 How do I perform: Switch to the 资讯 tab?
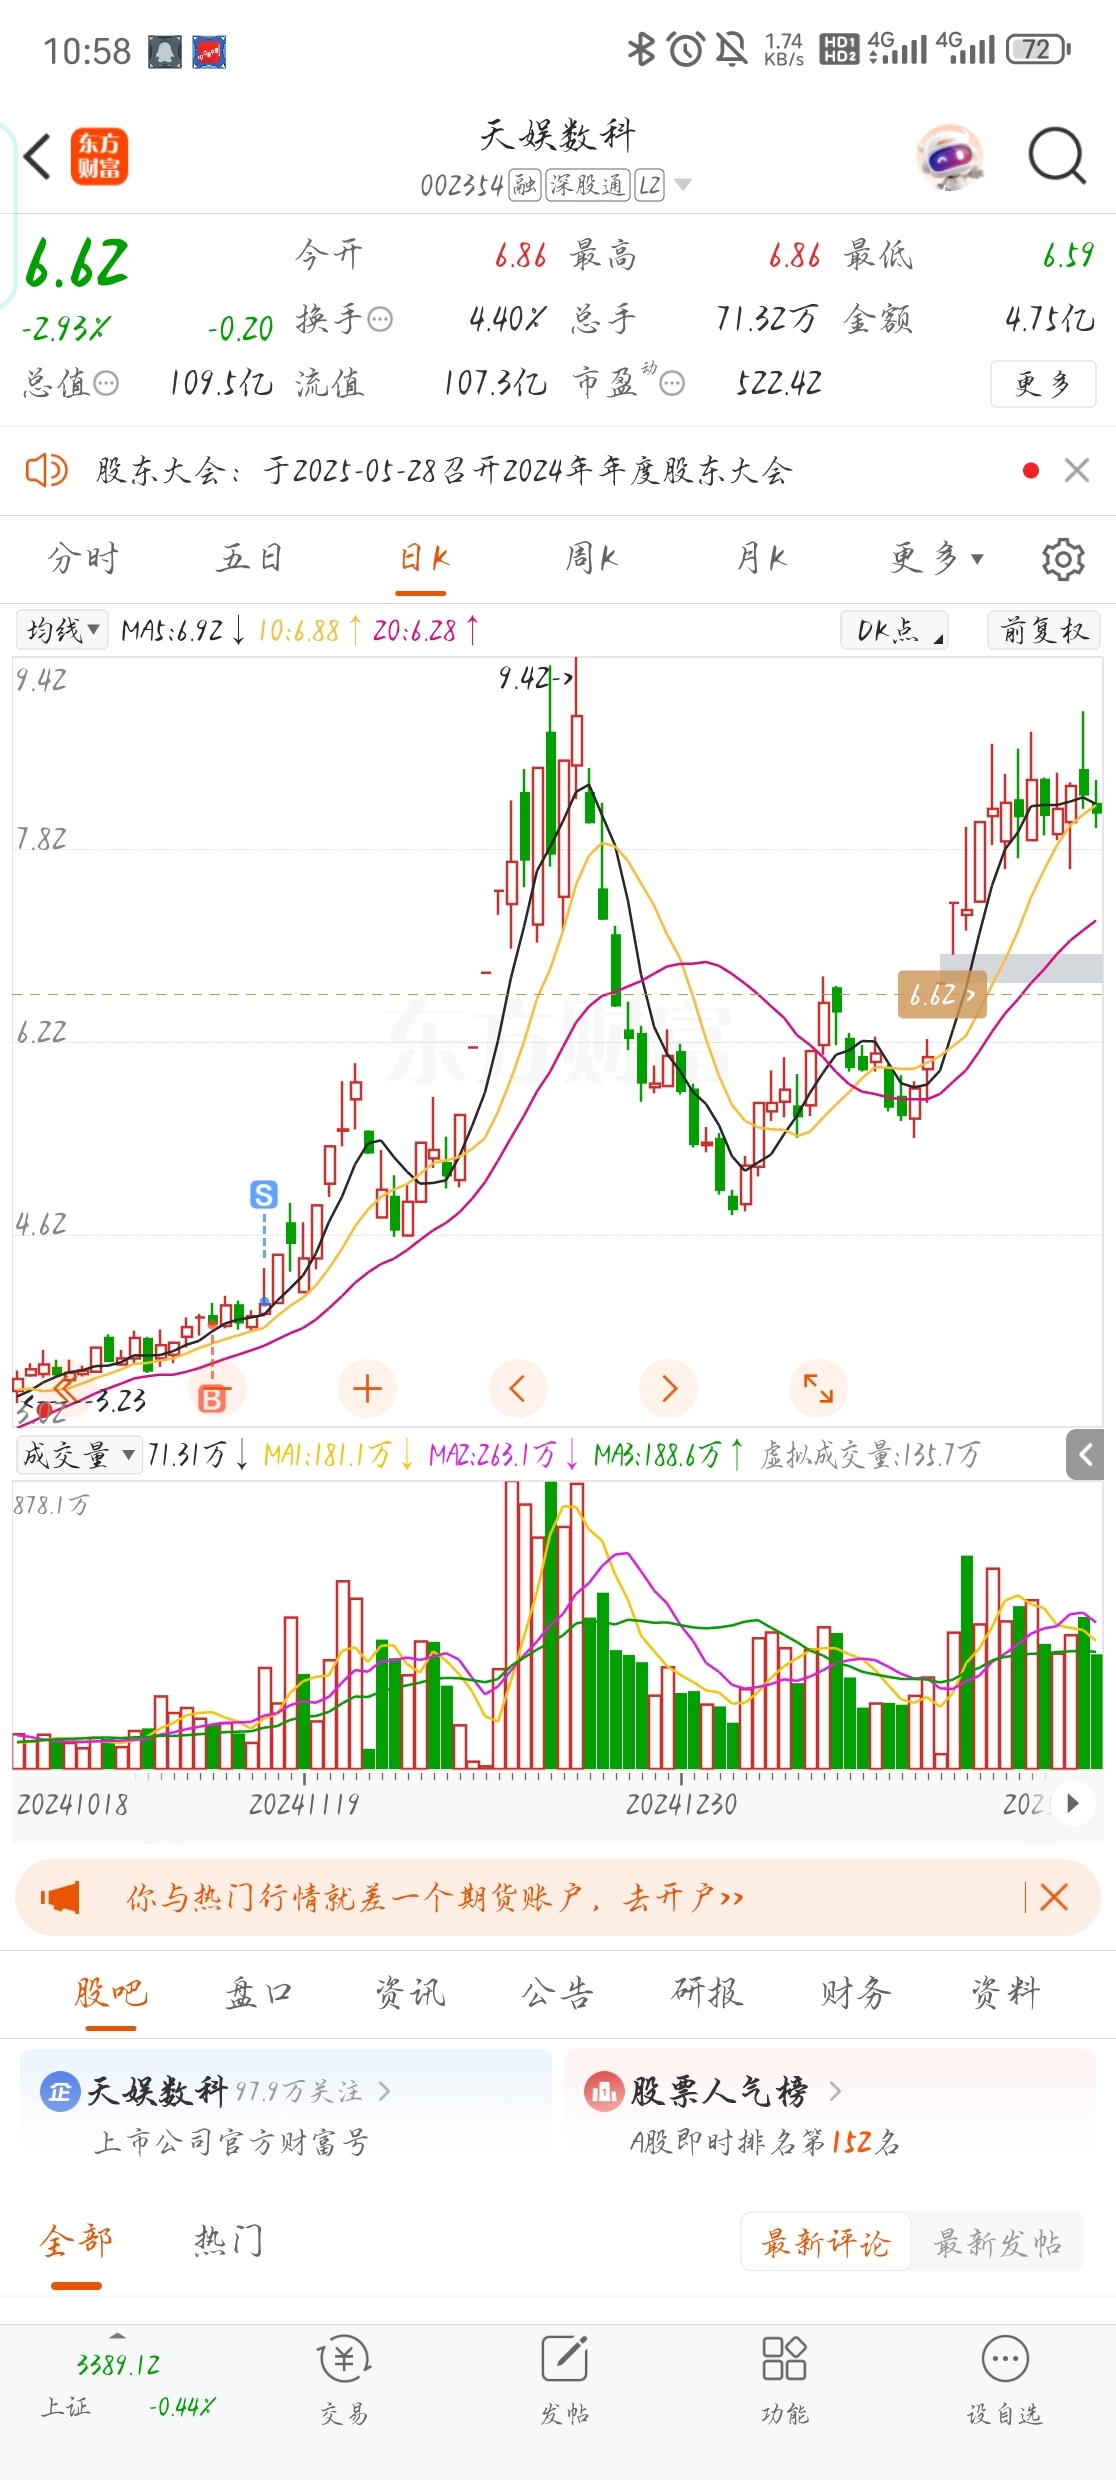click(409, 1993)
